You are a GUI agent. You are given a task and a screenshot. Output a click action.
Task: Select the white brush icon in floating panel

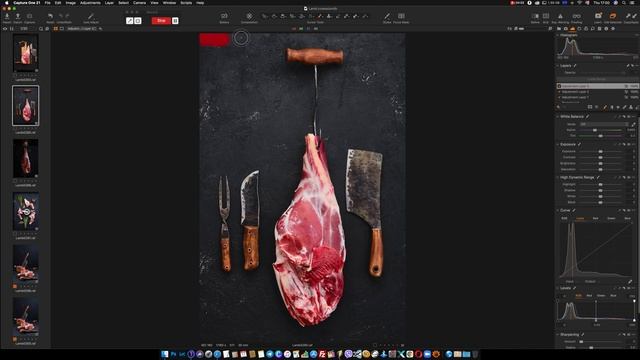tap(130, 21)
